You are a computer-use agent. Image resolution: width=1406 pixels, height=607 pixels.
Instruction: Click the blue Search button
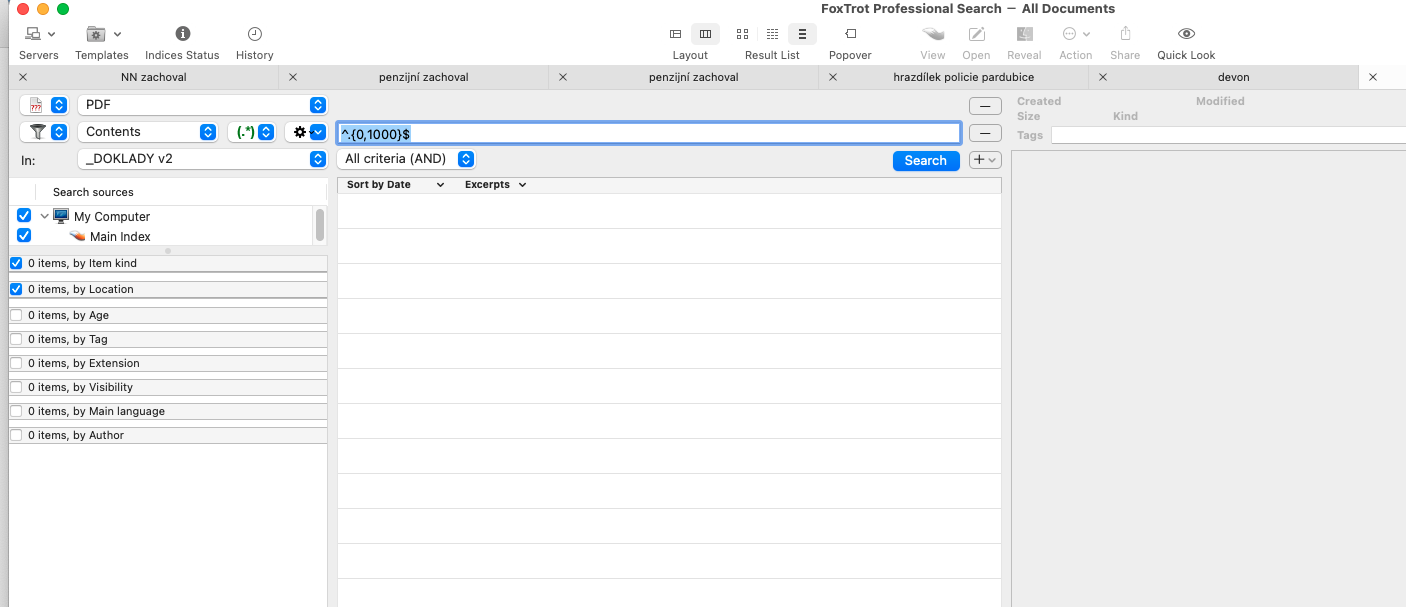point(925,161)
